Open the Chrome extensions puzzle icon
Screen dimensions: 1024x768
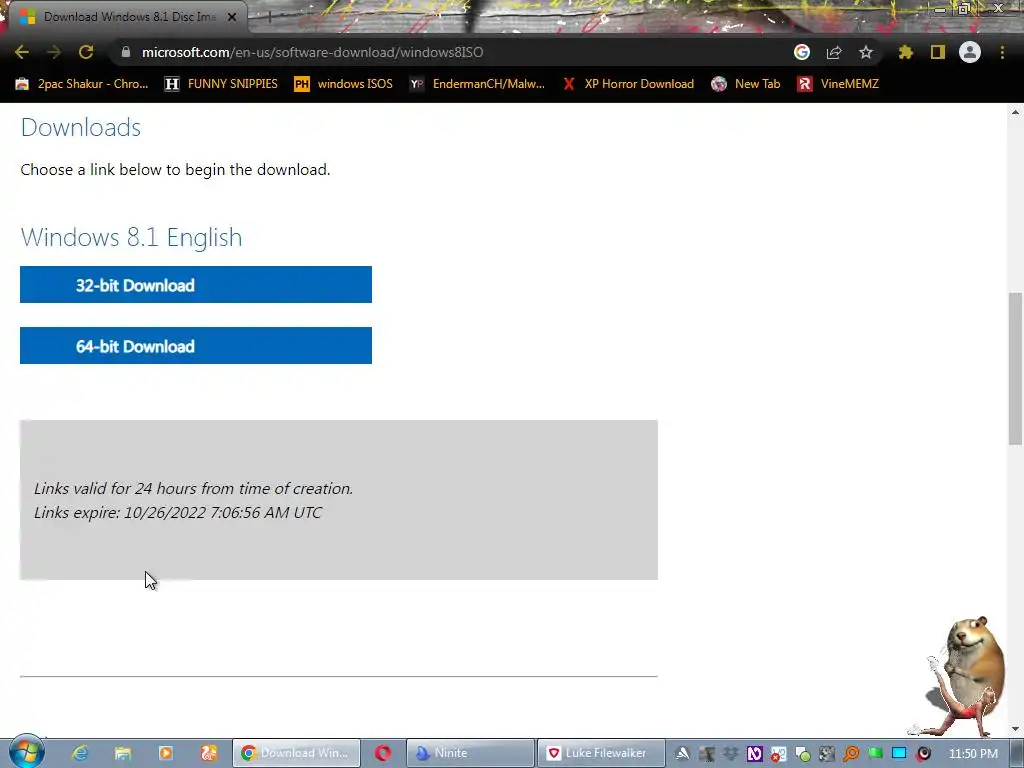(906, 52)
